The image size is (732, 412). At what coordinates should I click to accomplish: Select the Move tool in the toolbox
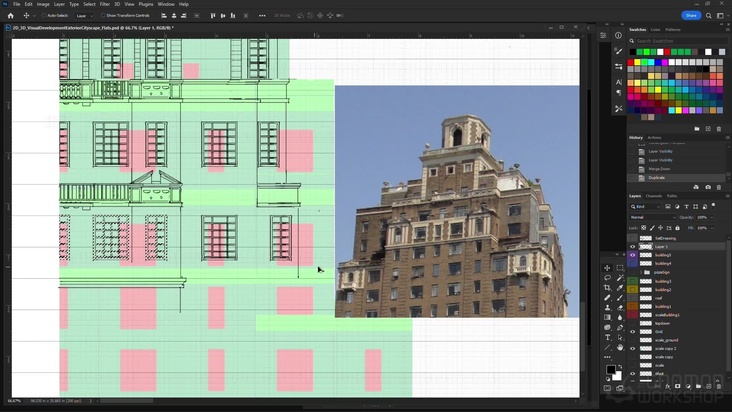(x=607, y=268)
